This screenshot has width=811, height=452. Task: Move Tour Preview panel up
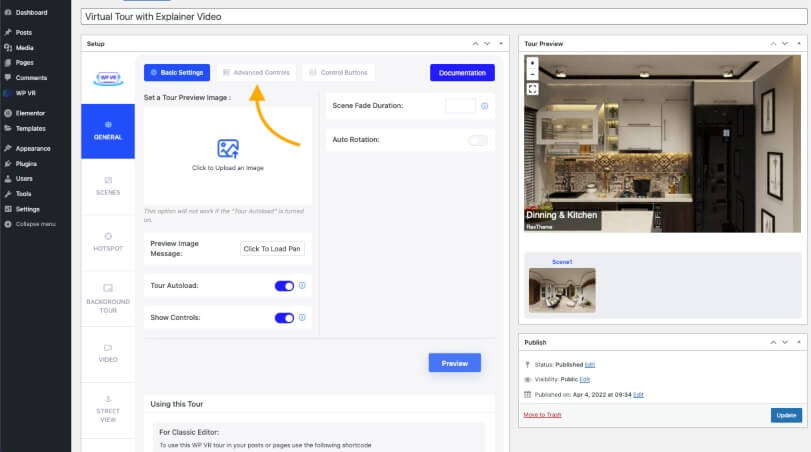[773, 44]
